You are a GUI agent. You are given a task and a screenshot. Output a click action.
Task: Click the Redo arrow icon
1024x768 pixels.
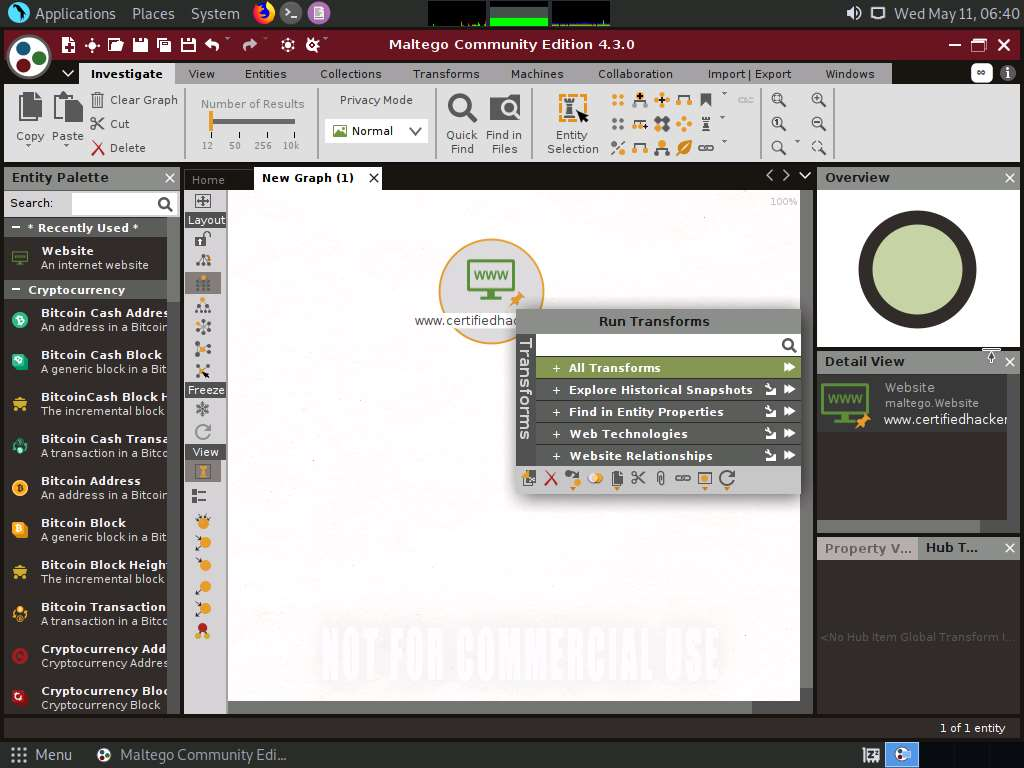pyautogui.click(x=249, y=44)
